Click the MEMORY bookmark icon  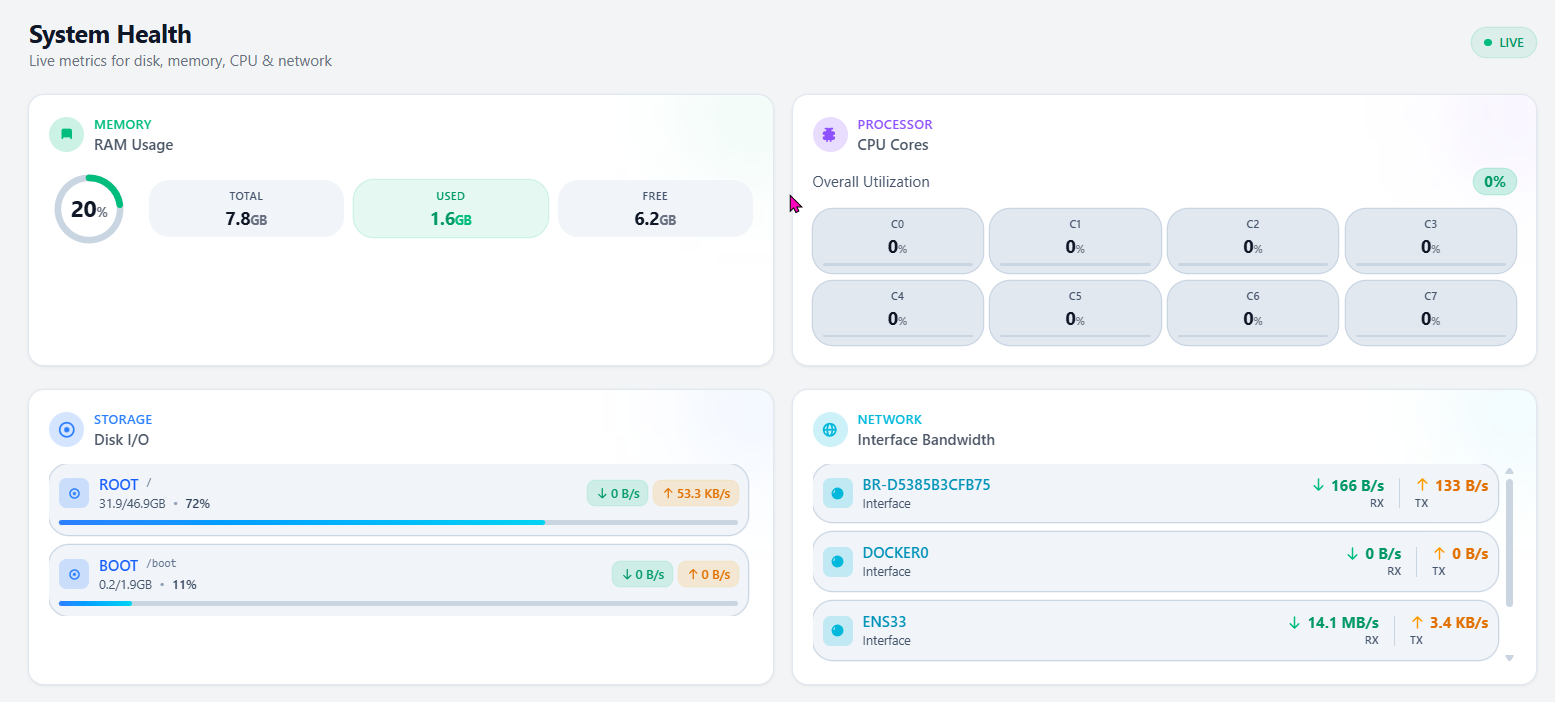point(65,133)
